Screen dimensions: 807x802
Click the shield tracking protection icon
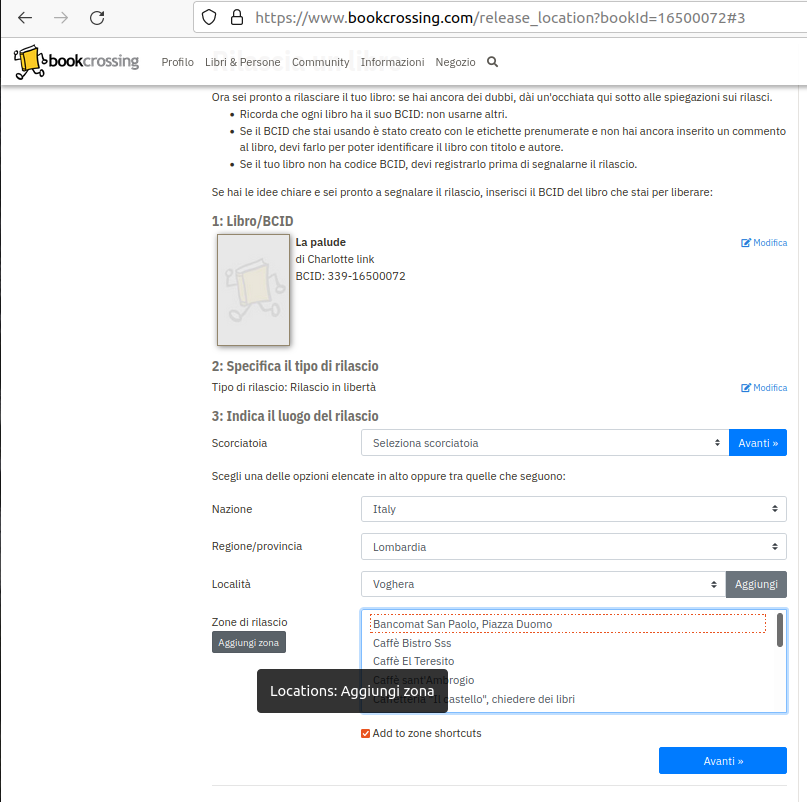[209, 17]
